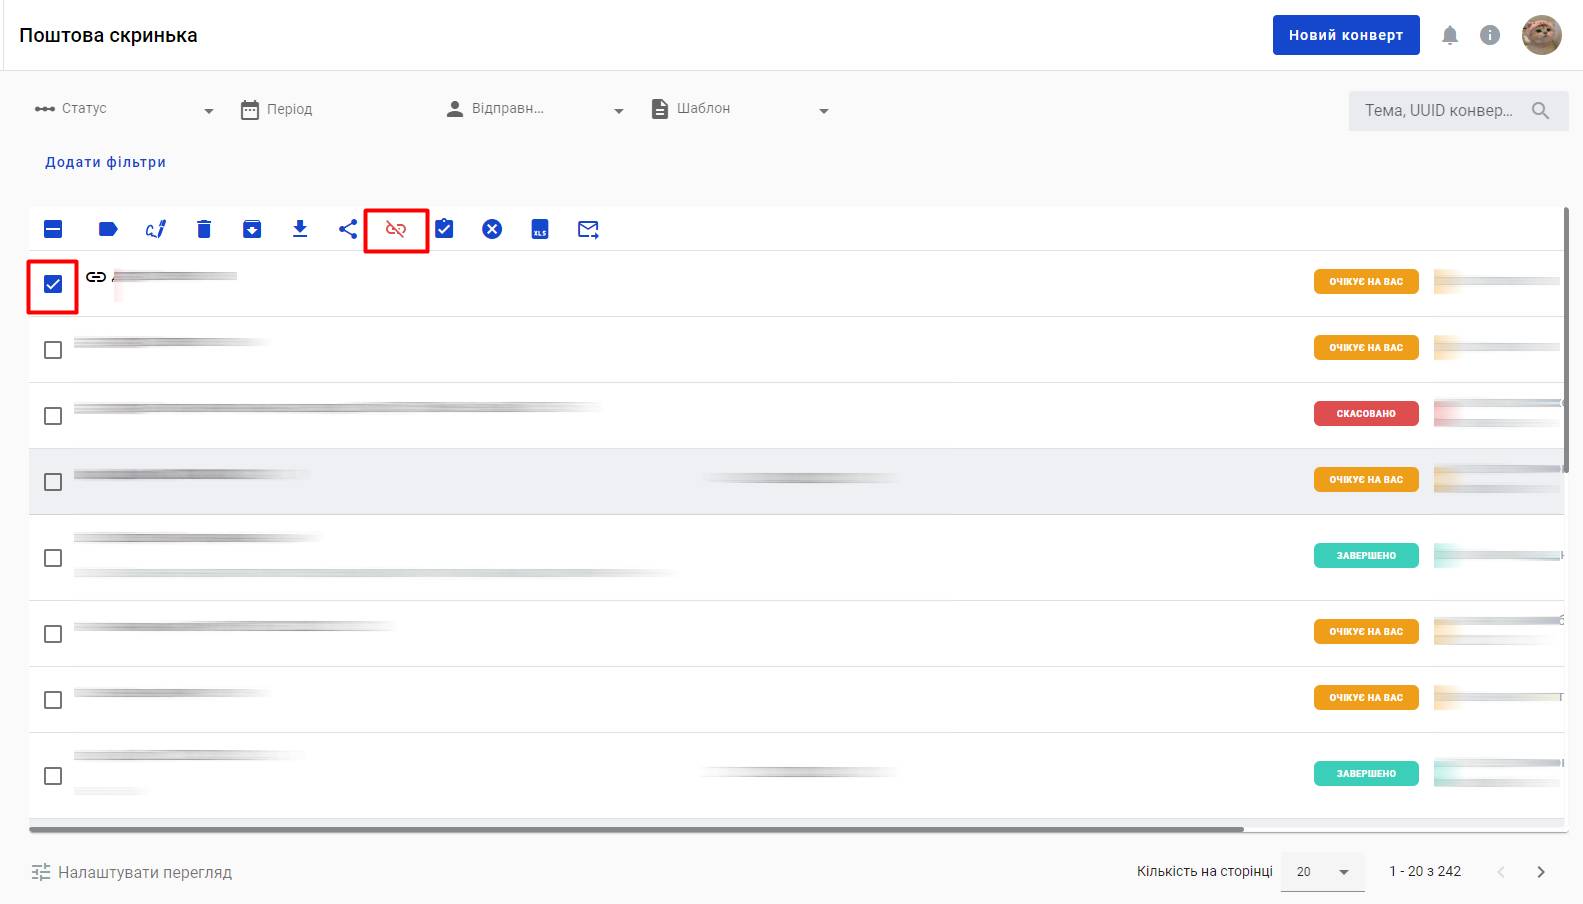This screenshot has height=904, width=1583.
Task: Open Налаштувати перегляд view settings
Action: pos(132,872)
